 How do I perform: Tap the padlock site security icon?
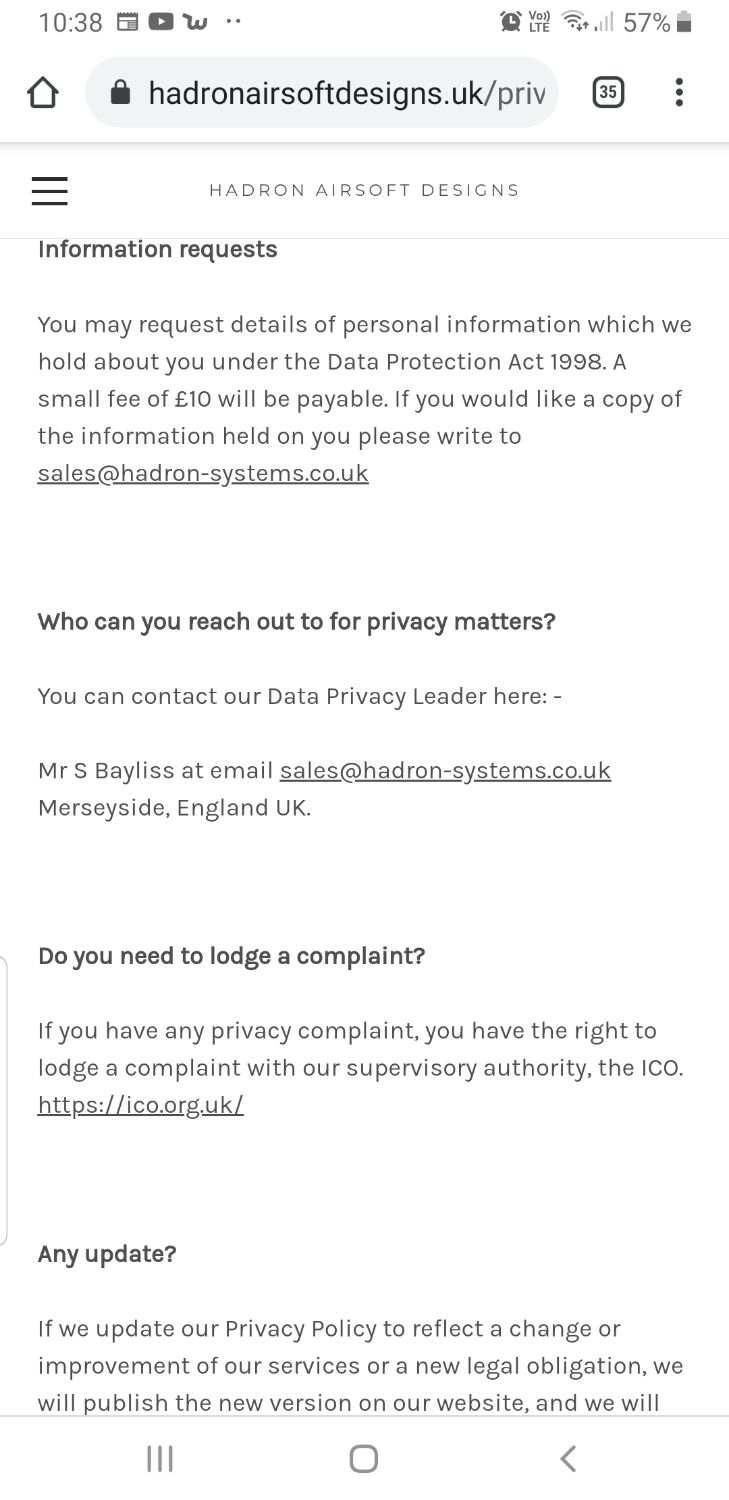point(120,93)
